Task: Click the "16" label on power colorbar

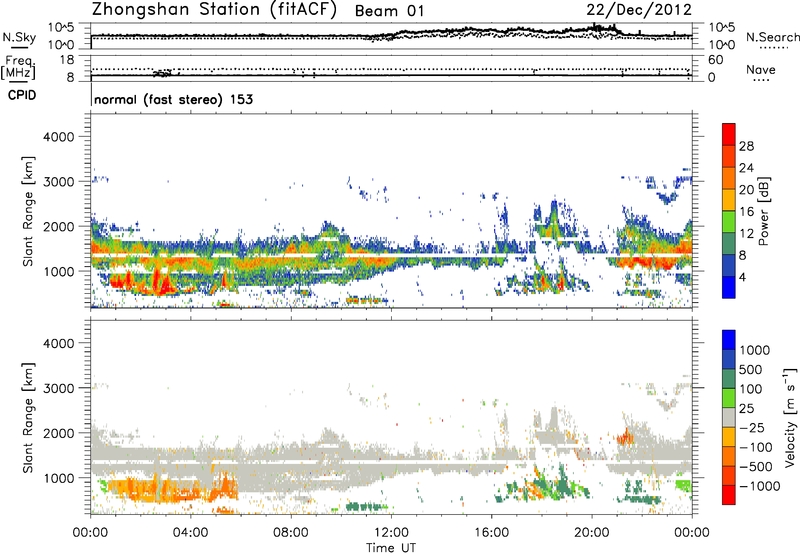Action: (x=746, y=212)
